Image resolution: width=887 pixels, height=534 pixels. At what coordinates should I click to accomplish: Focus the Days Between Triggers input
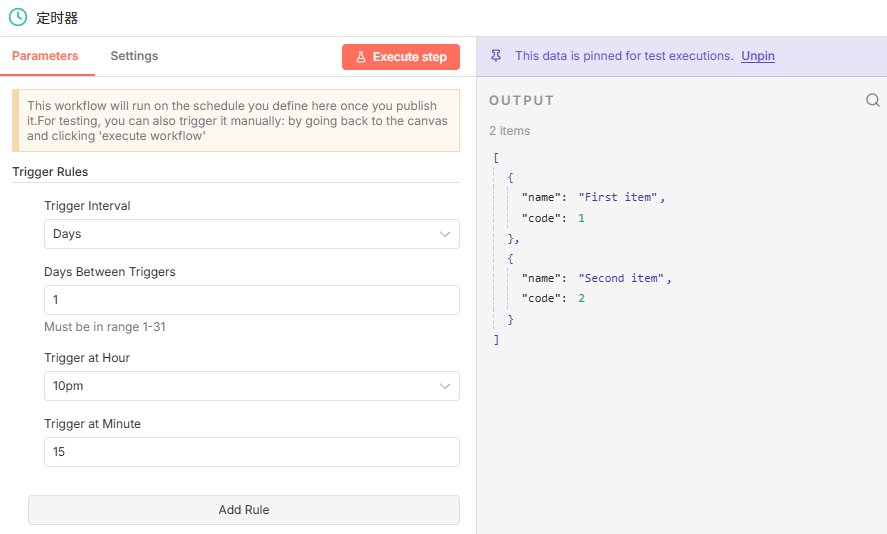click(251, 300)
